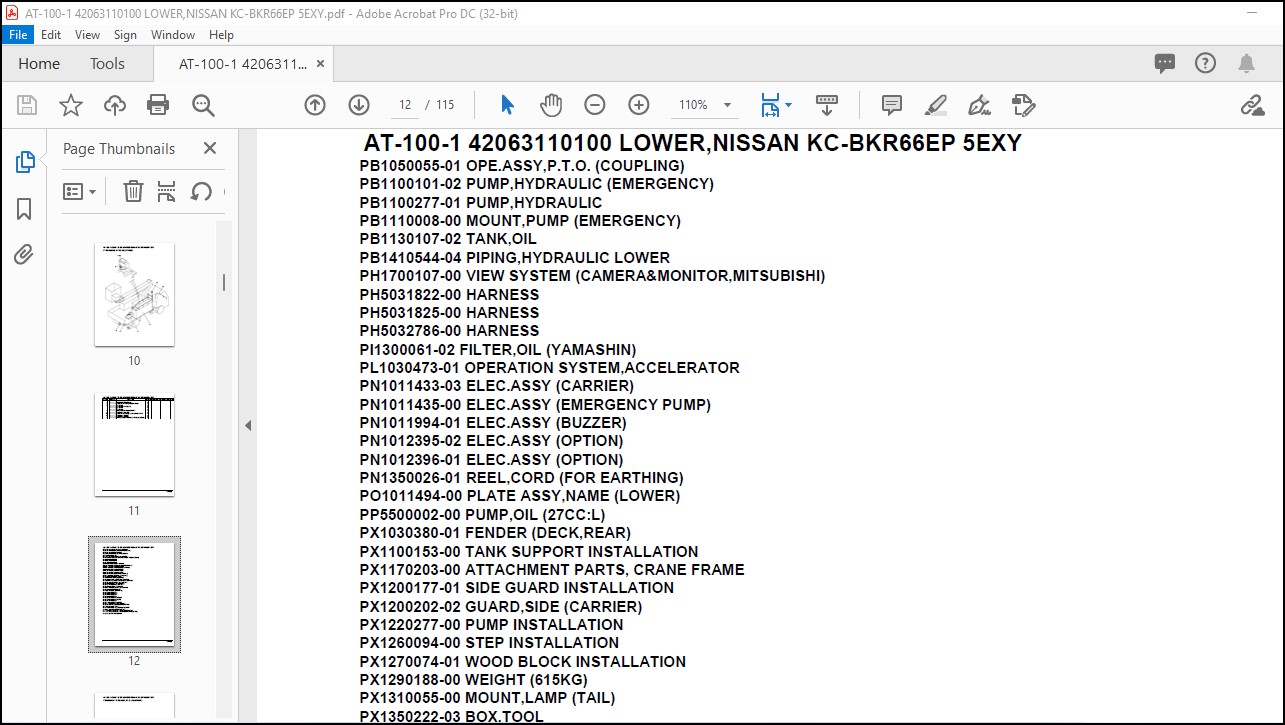1285x725 pixels.
Task: Select page 10 thumbnail
Action: click(134, 295)
